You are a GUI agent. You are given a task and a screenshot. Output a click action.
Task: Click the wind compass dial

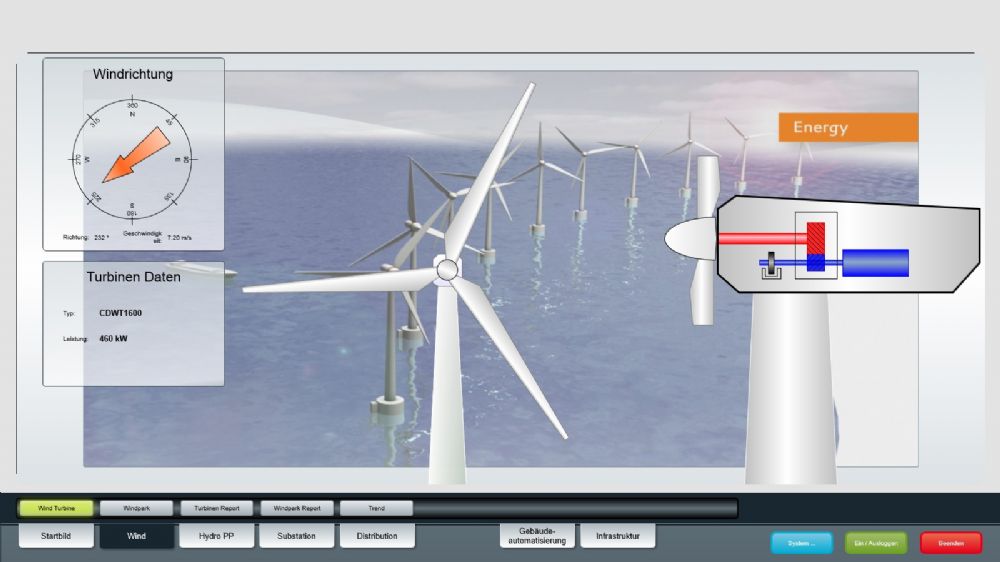(x=132, y=159)
